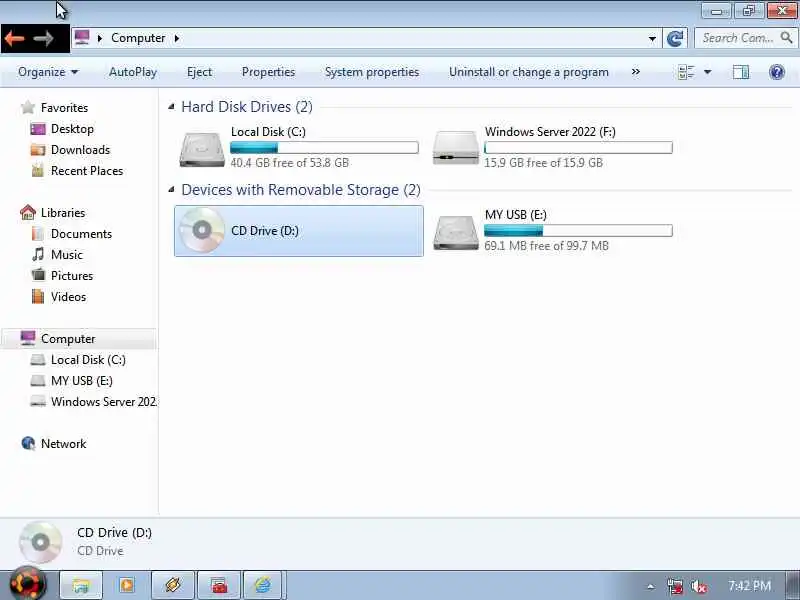This screenshot has width=800, height=600.
Task: Click AutoPlay in the toolbar
Action: click(x=133, y=72)
